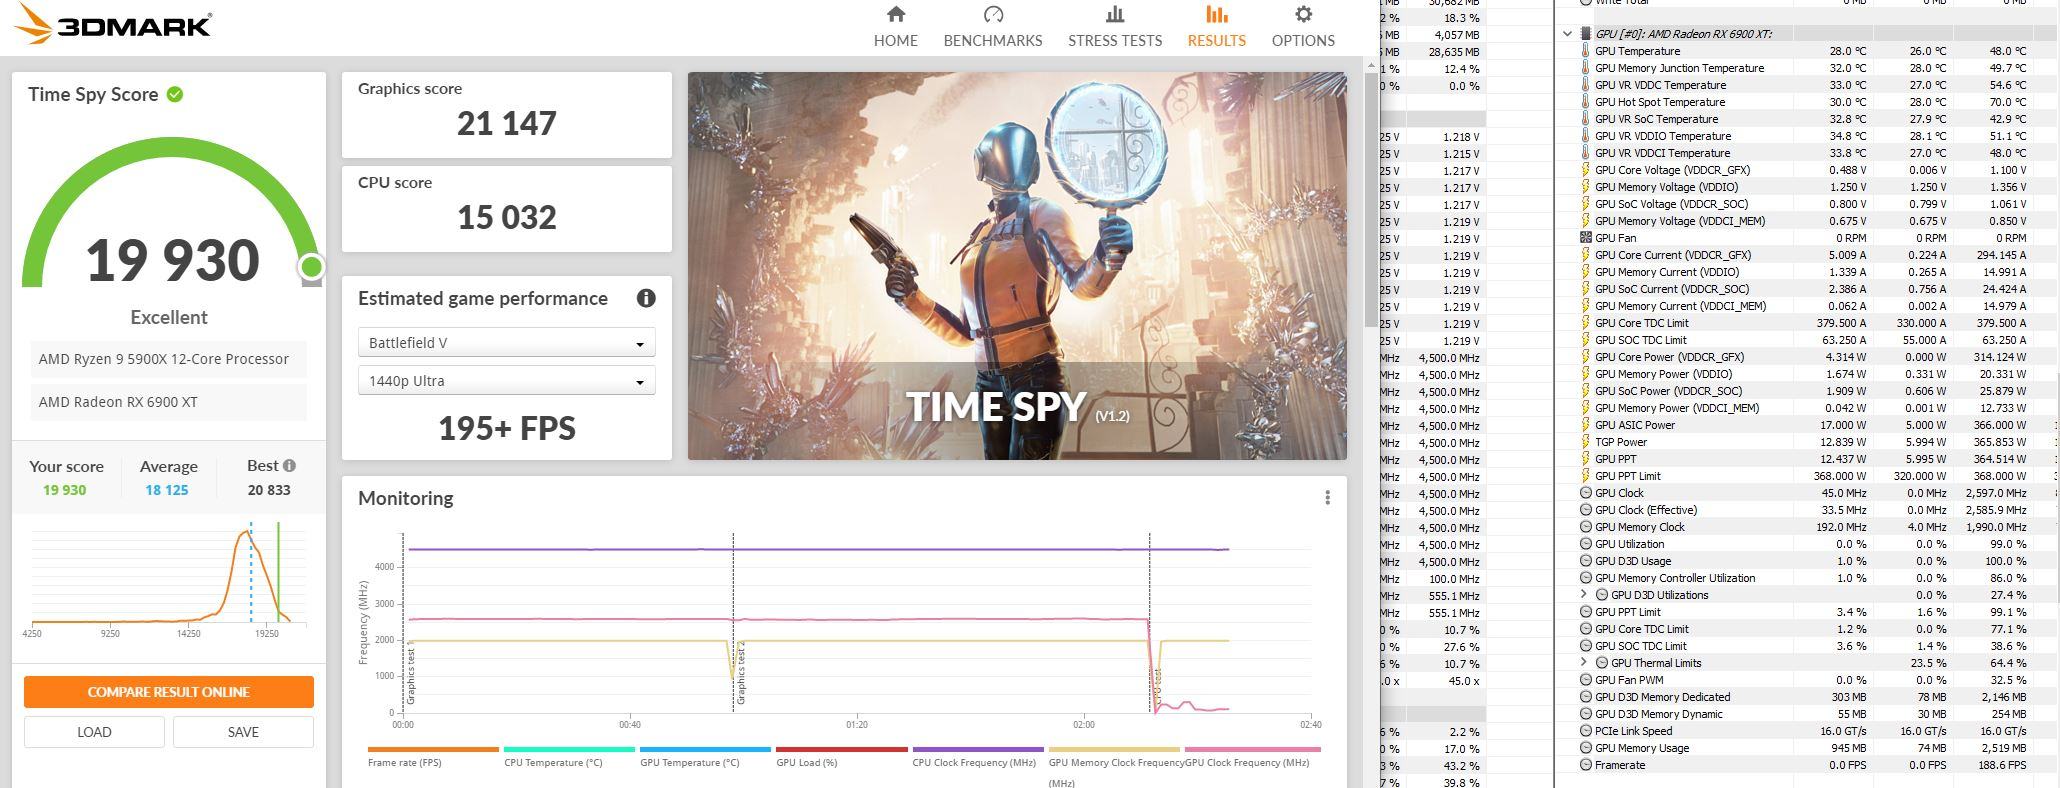
Task: Click circle icon of GPU Memory Clock row
Action: [x=1585, y=527]
